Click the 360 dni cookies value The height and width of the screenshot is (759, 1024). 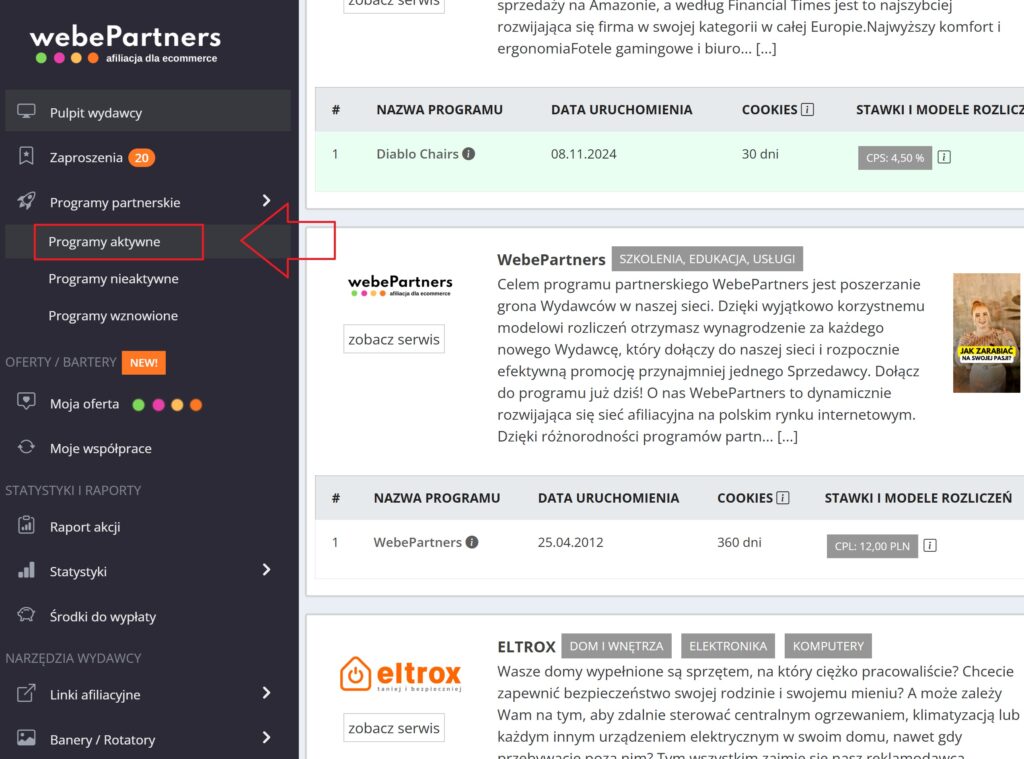(x=739, y=542)
